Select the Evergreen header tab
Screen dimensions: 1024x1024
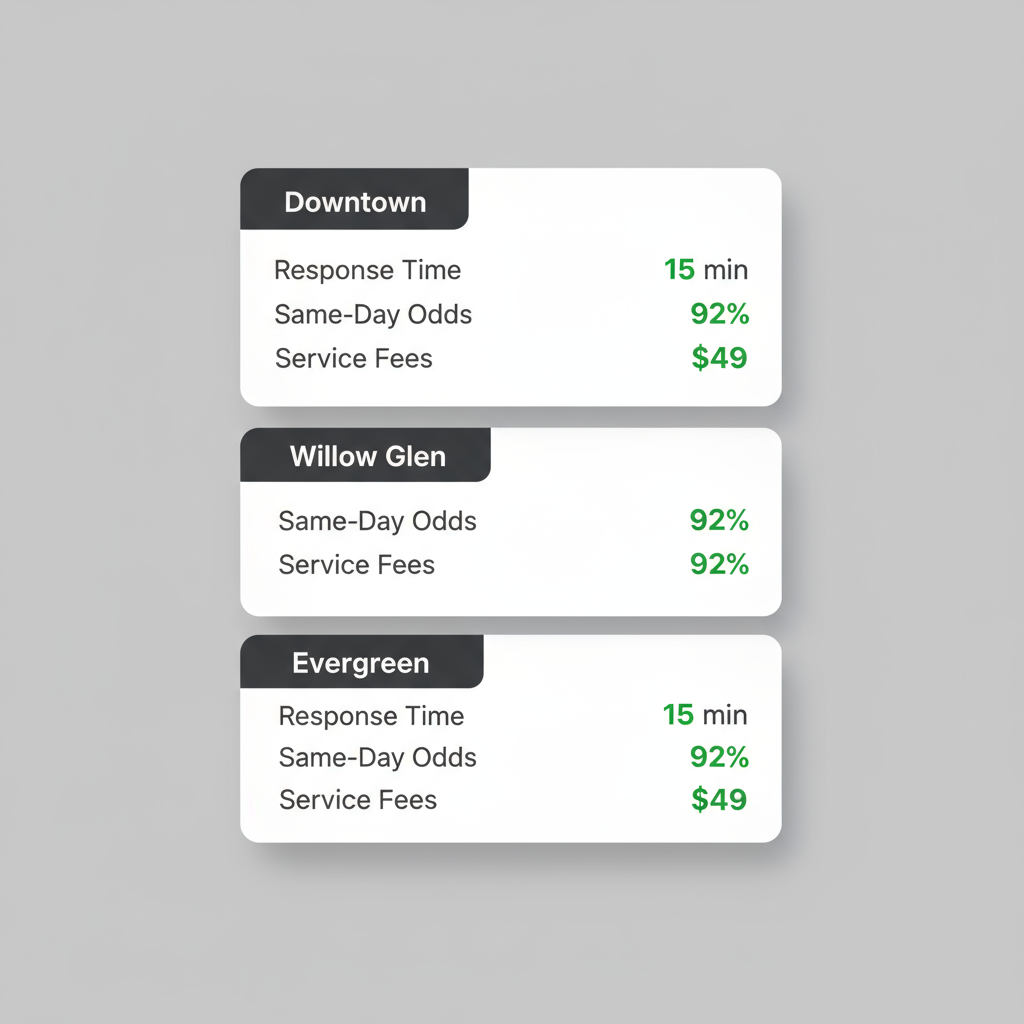(361, 663)
